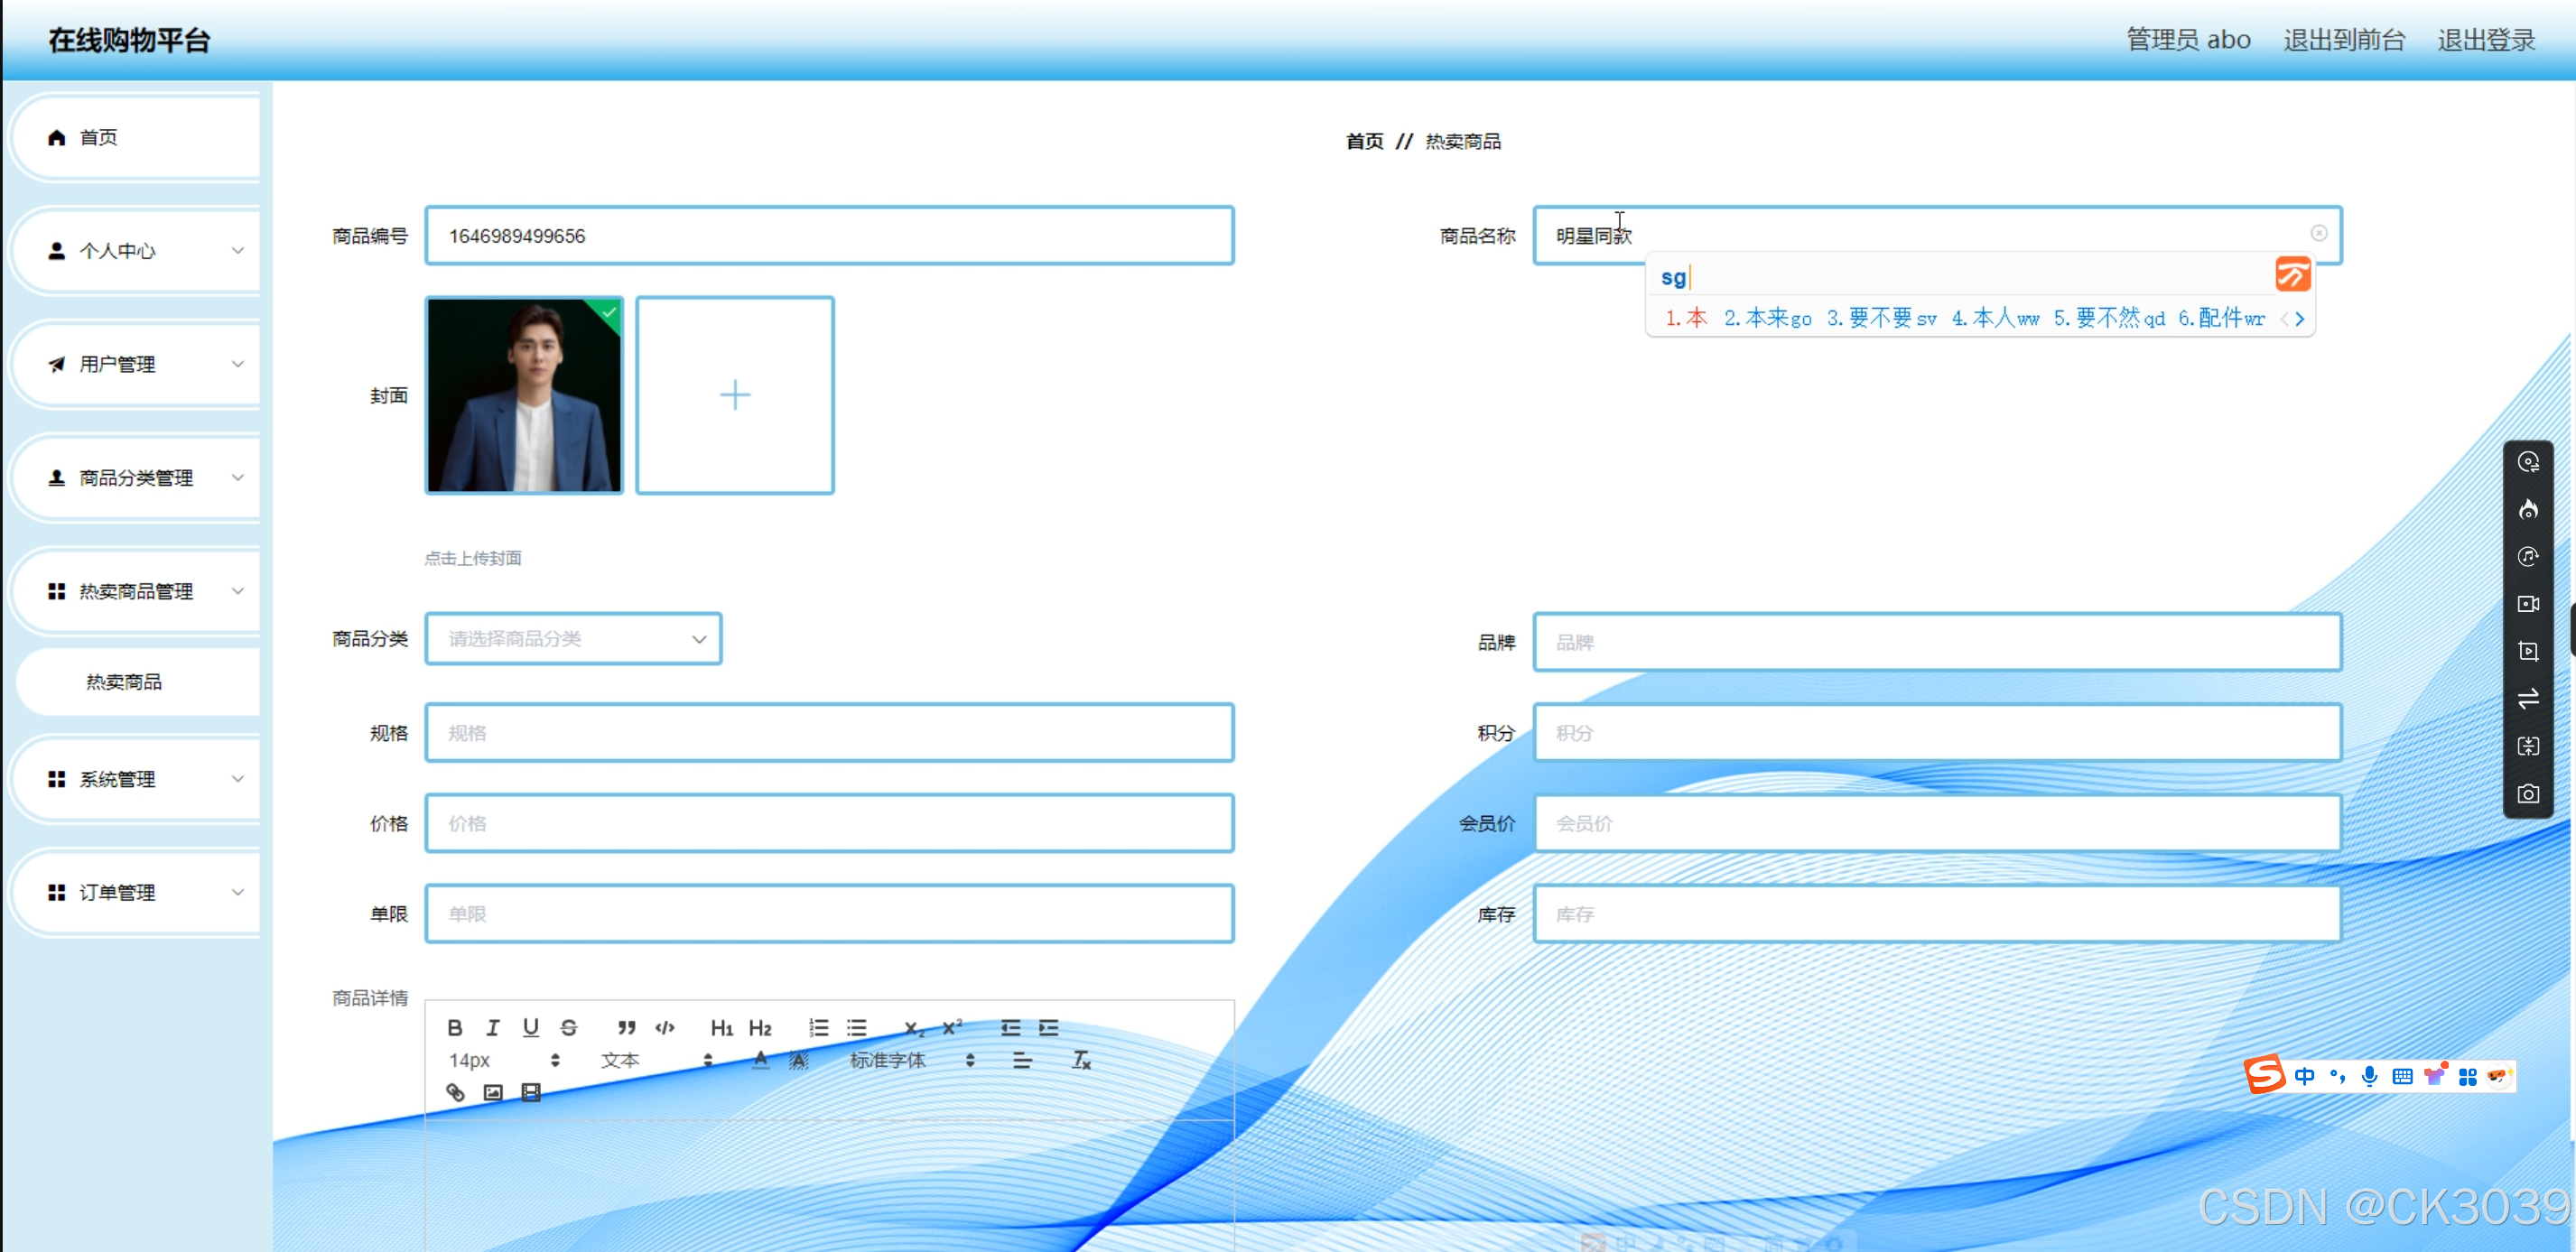Toggle underline formatting in editor
2576x1252 pixels.
point(531,1027)
